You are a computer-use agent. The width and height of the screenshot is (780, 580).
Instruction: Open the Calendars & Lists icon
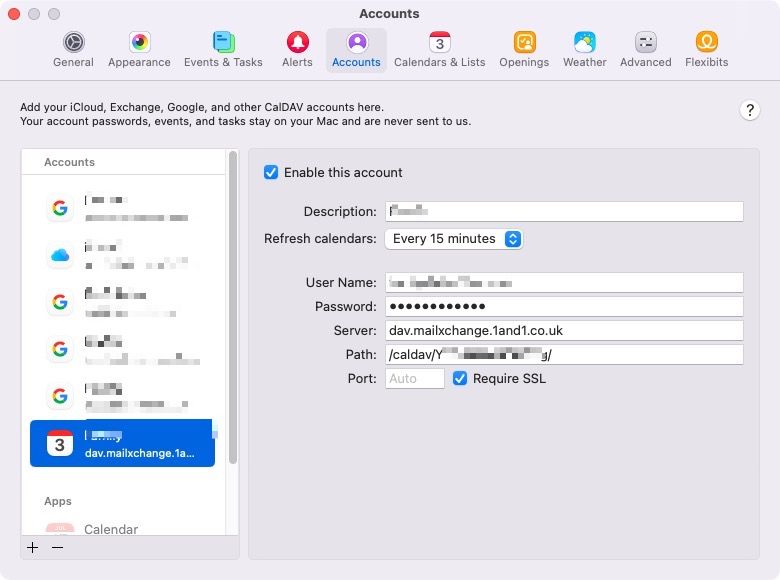tap(440, 42)
